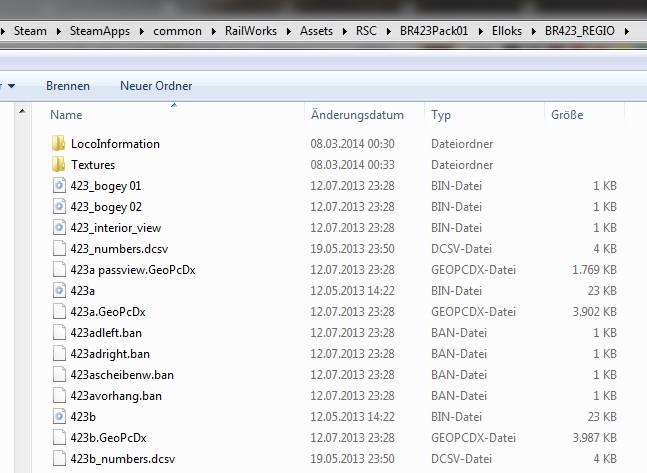Screen dimensions: 647x473
Task: Select the 423adright.ban file icon
Action: pyautogui.click(x=59, y=354)
